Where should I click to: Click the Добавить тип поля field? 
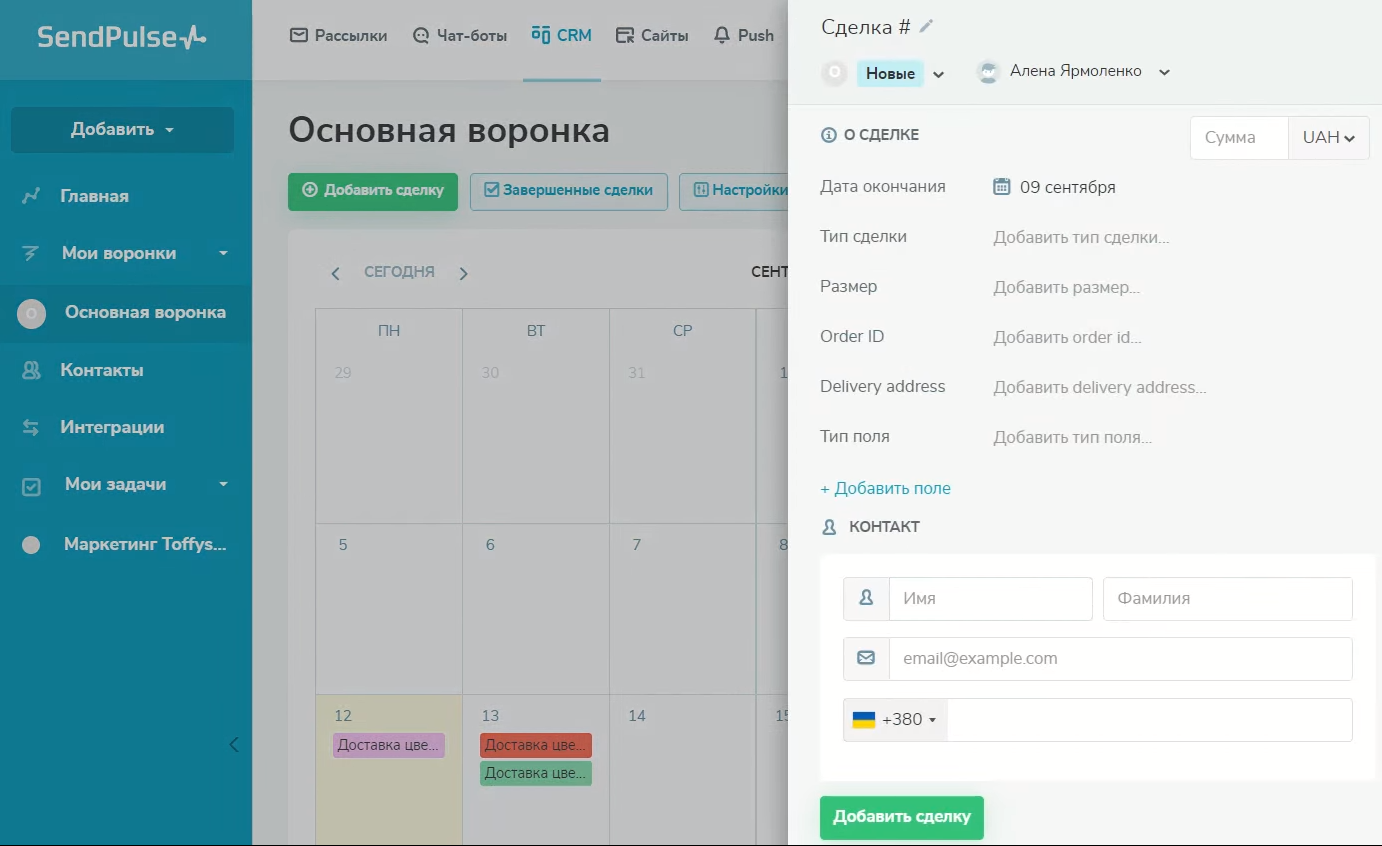click(x=1072, y=437)
